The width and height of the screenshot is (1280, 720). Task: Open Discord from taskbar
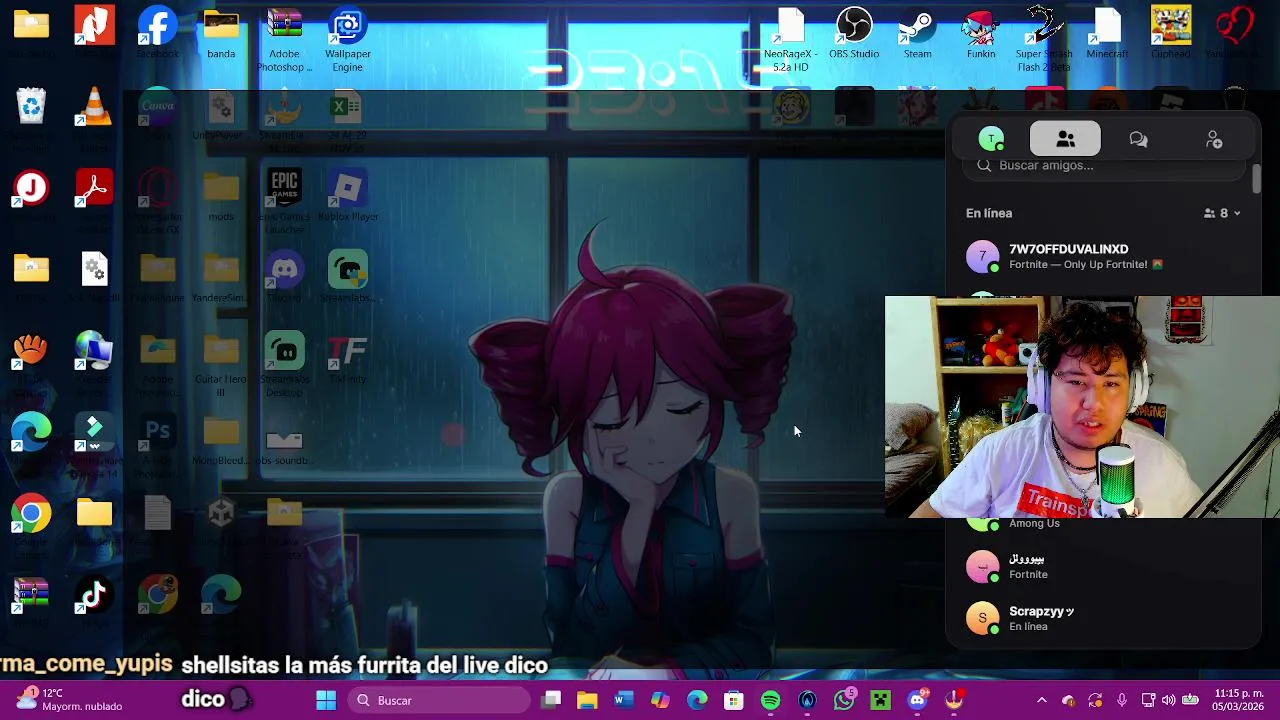tap(917, 700)
